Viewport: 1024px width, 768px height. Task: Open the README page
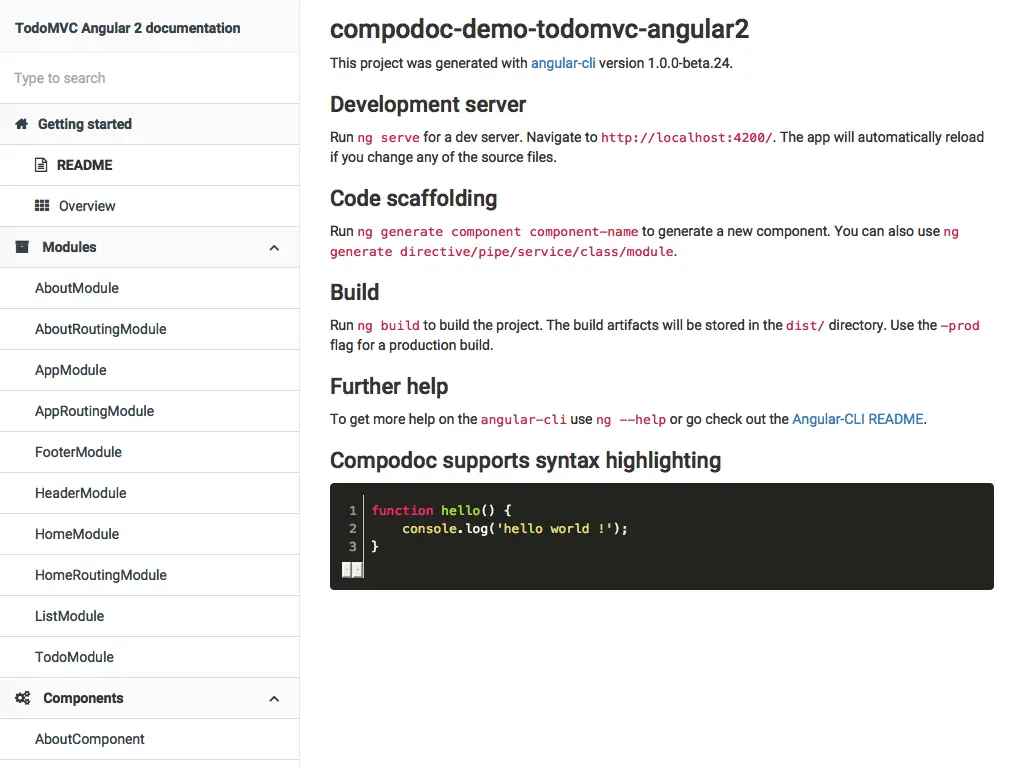(150, 165)
